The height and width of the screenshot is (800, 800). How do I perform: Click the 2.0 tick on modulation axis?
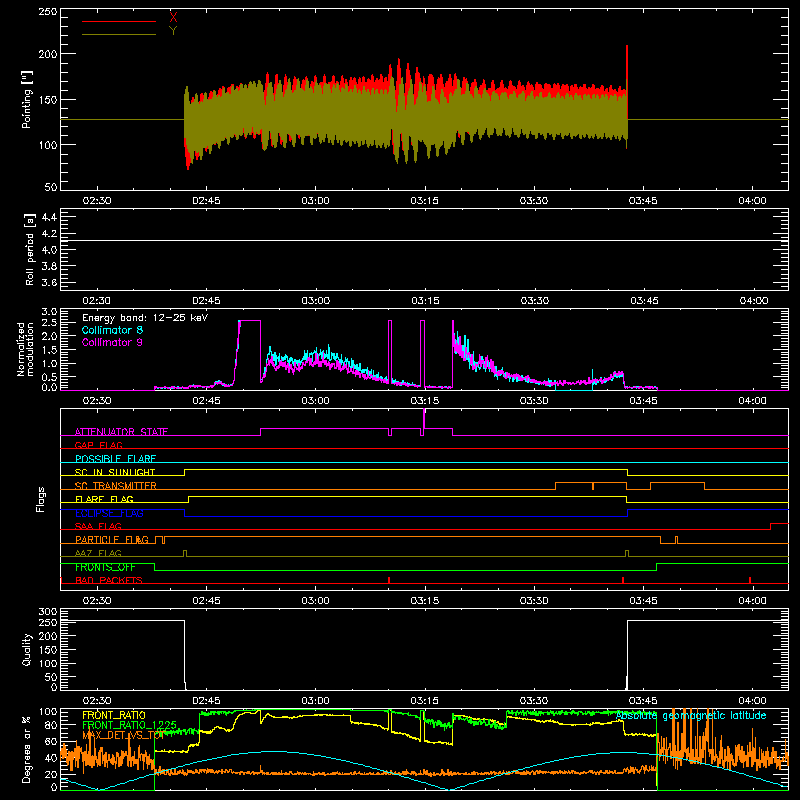point(49,337)
